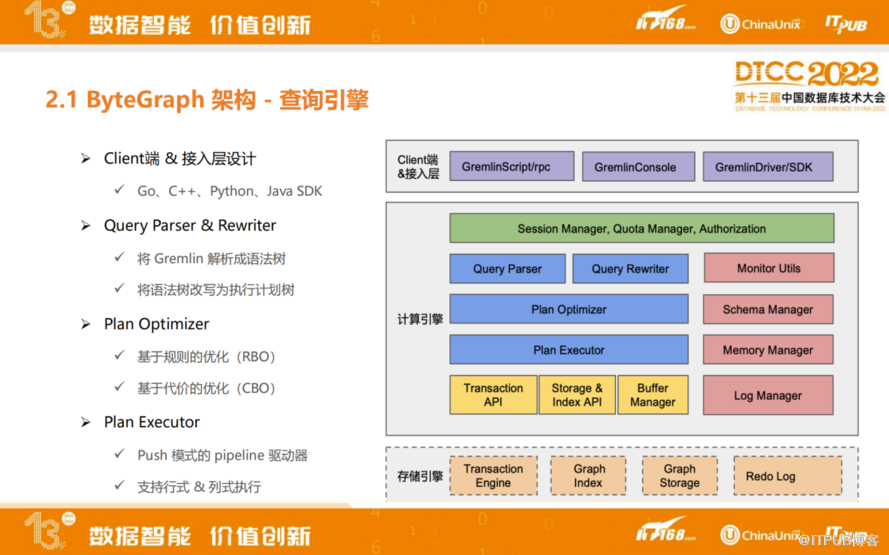
Task: Click the green Session Manager bar
Action: (641, 229)
